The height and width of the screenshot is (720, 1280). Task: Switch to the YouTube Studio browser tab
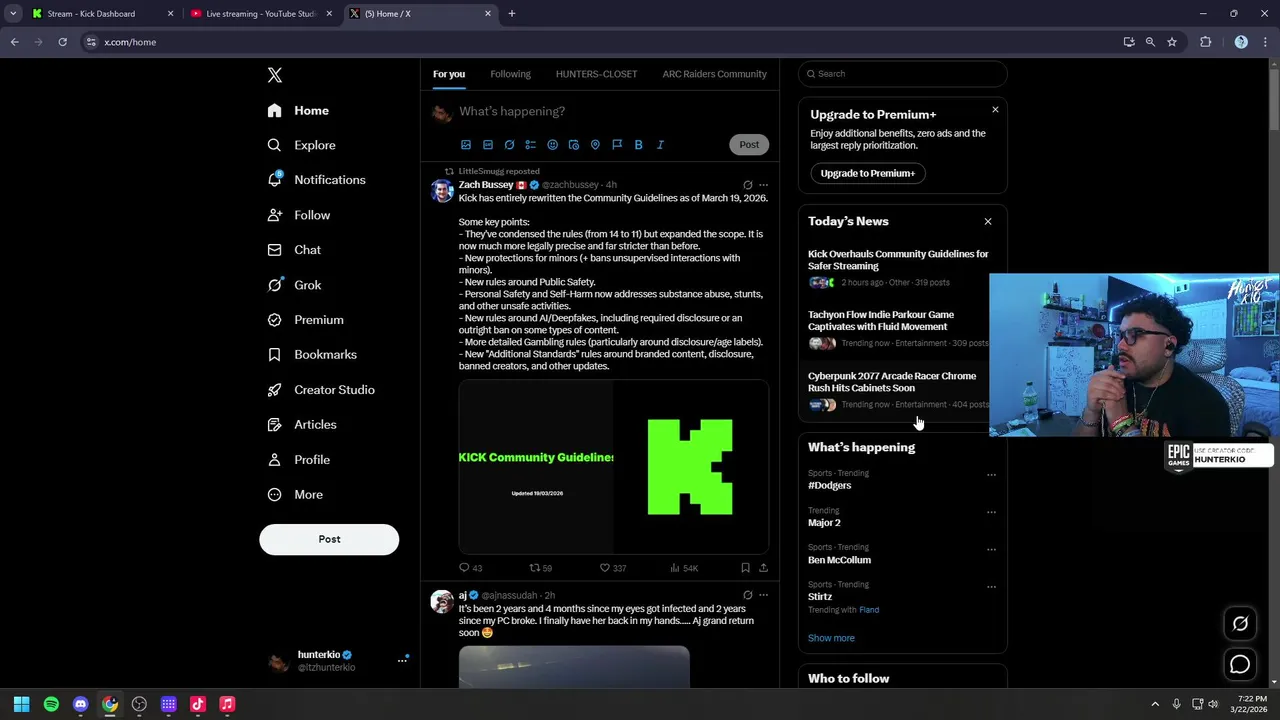260,14
